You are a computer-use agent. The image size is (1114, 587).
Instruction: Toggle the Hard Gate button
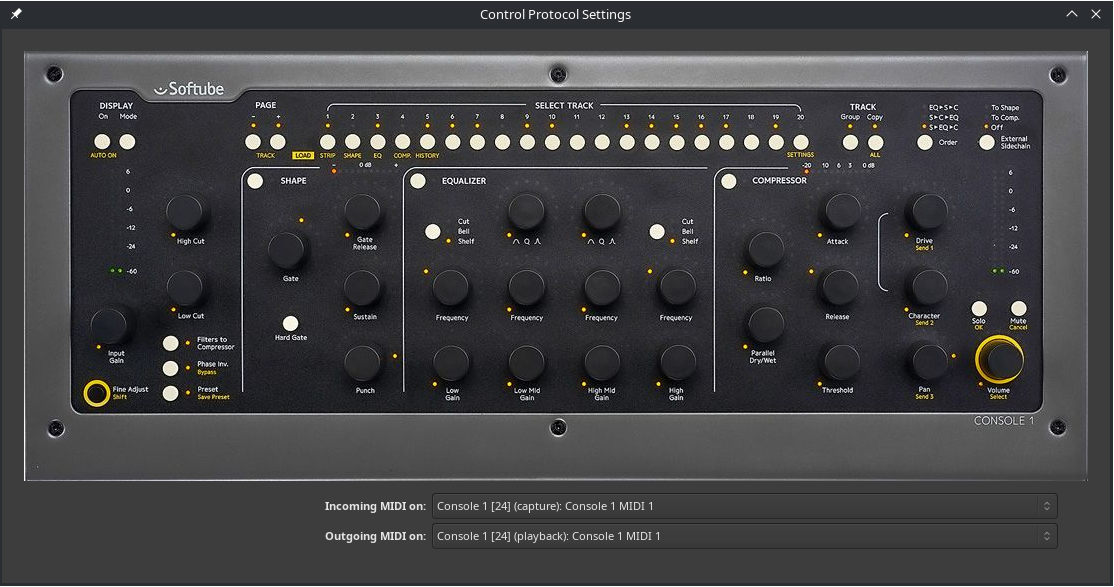(290, 323)
